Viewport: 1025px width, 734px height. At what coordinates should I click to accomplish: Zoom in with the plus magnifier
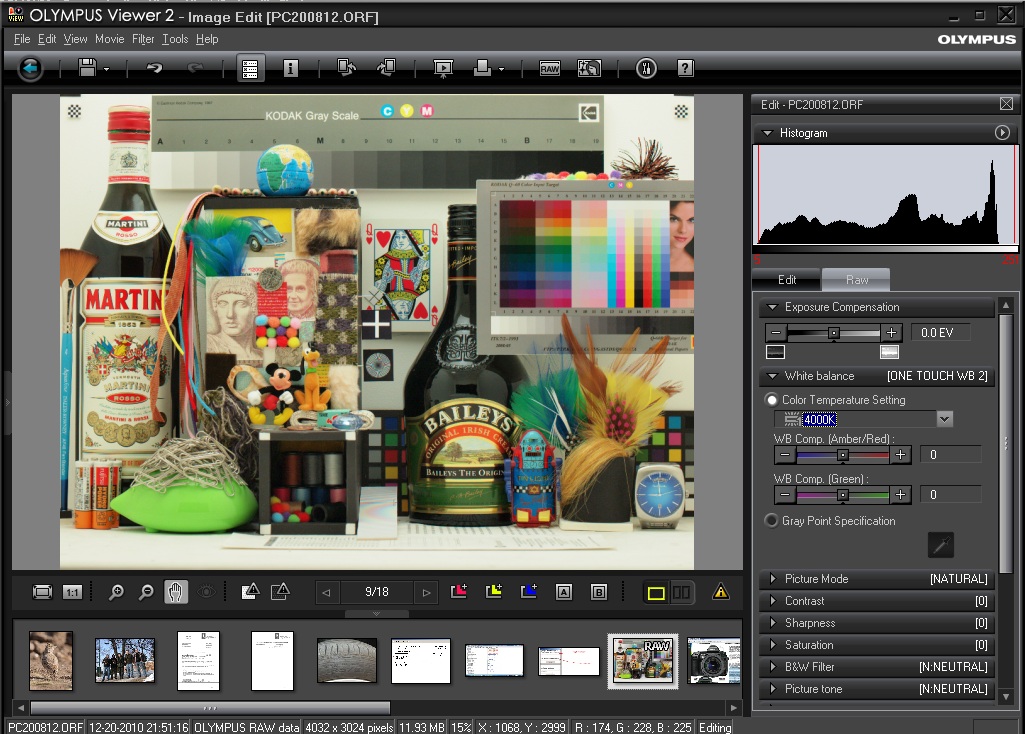tap(116, 592)
